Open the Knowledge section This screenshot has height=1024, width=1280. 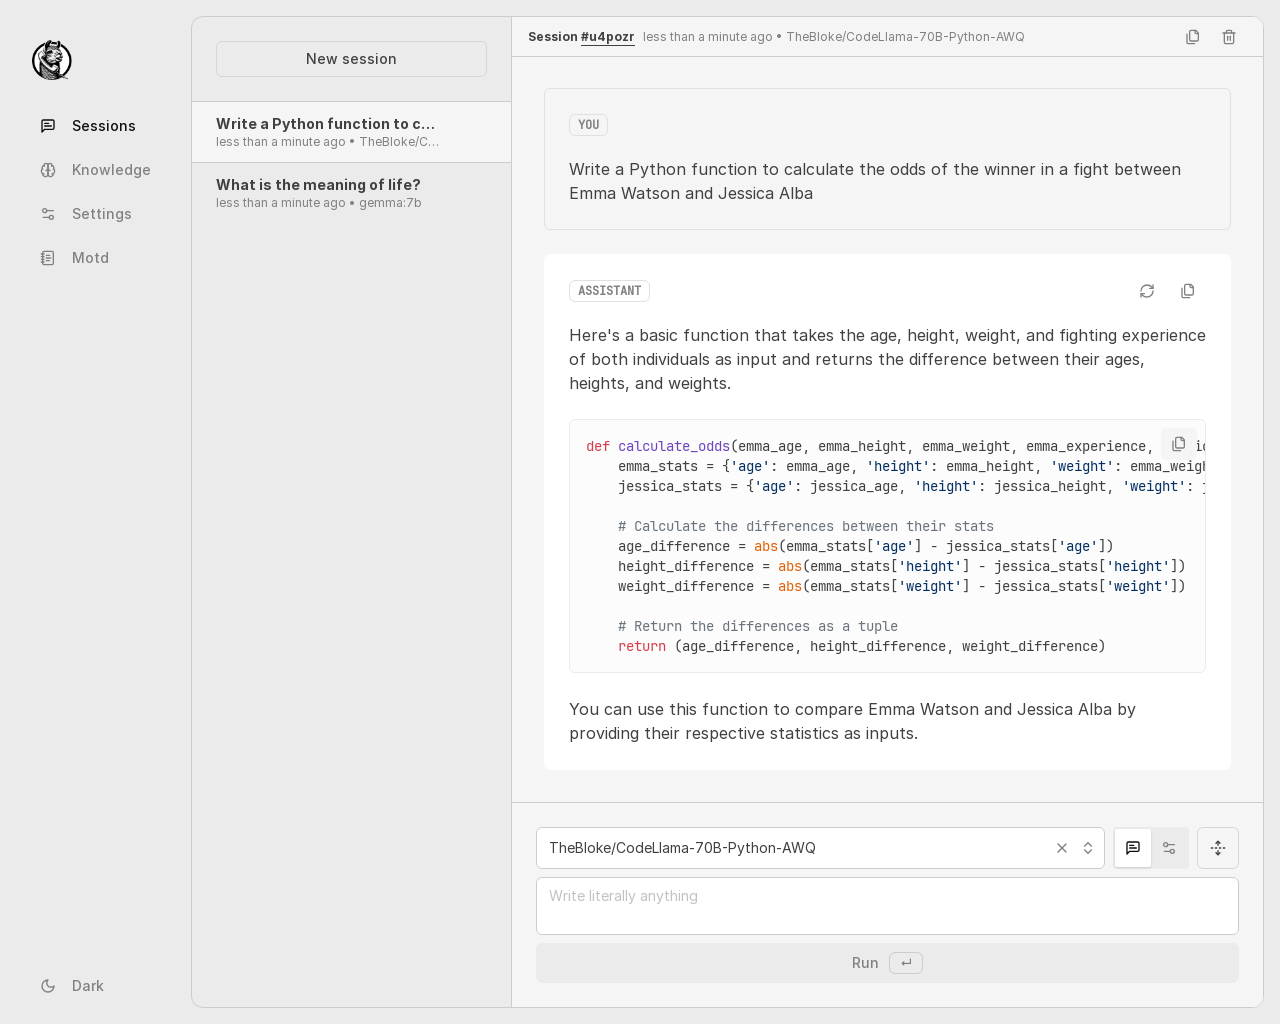click(95, 170)
